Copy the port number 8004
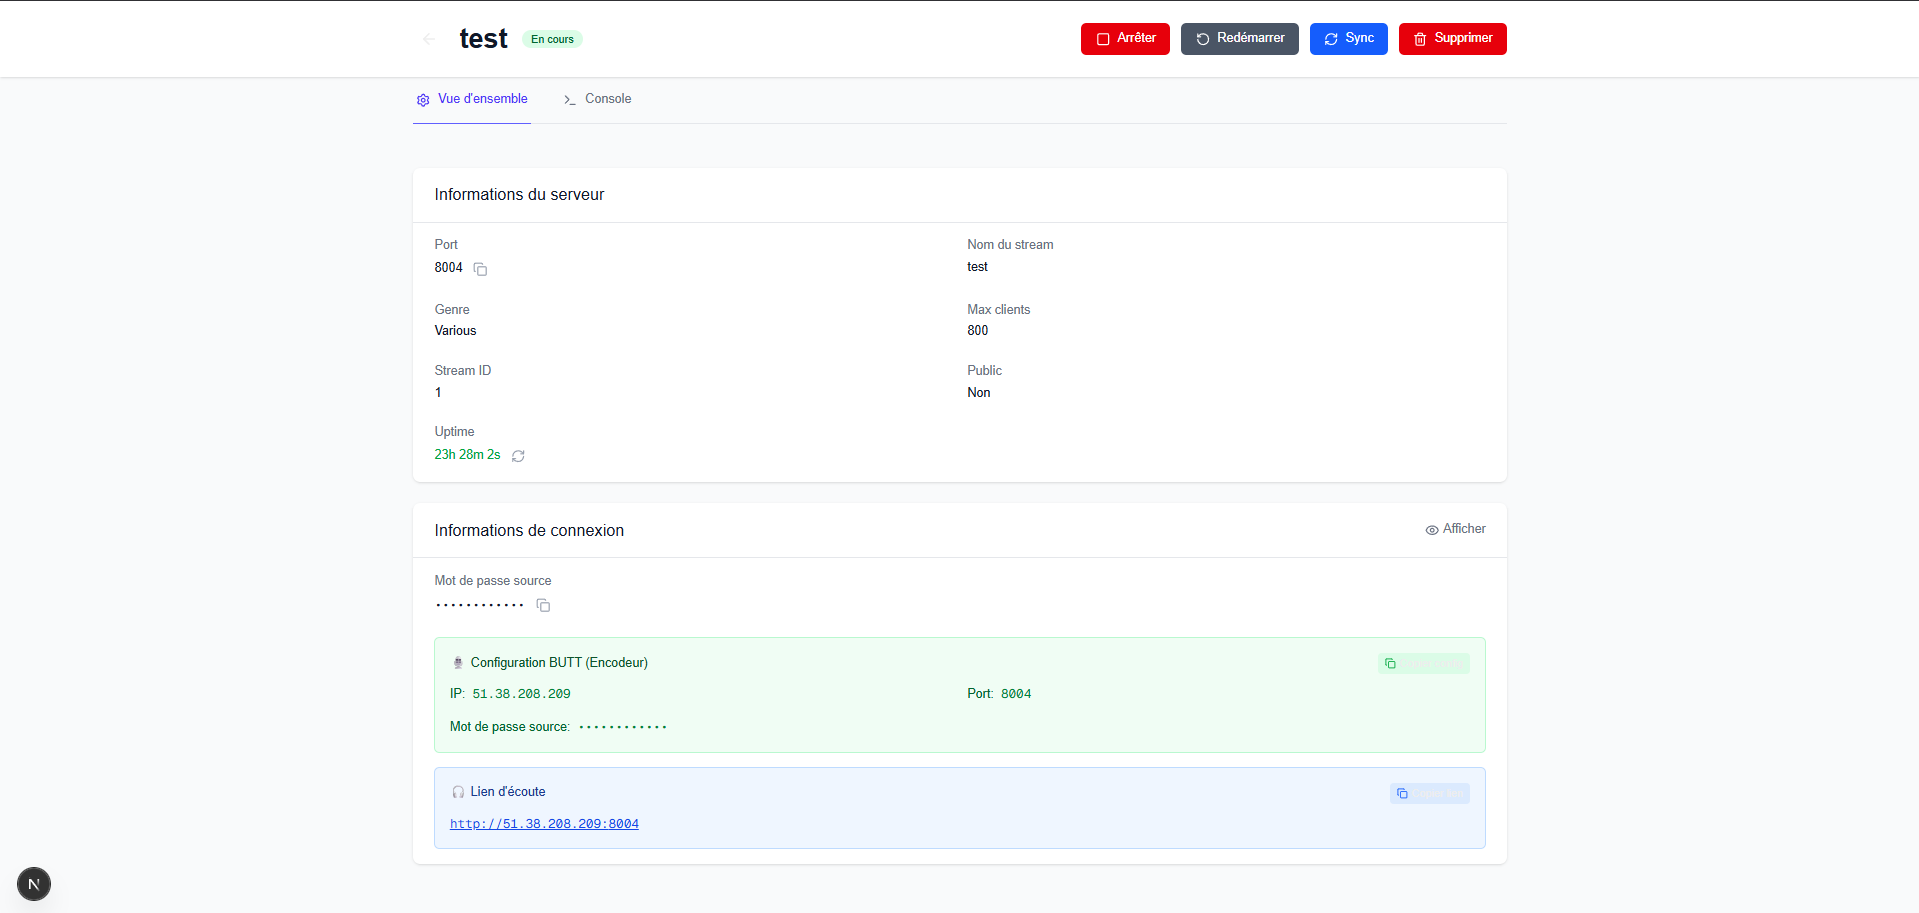1919x913 pixels. pos(480,269)
